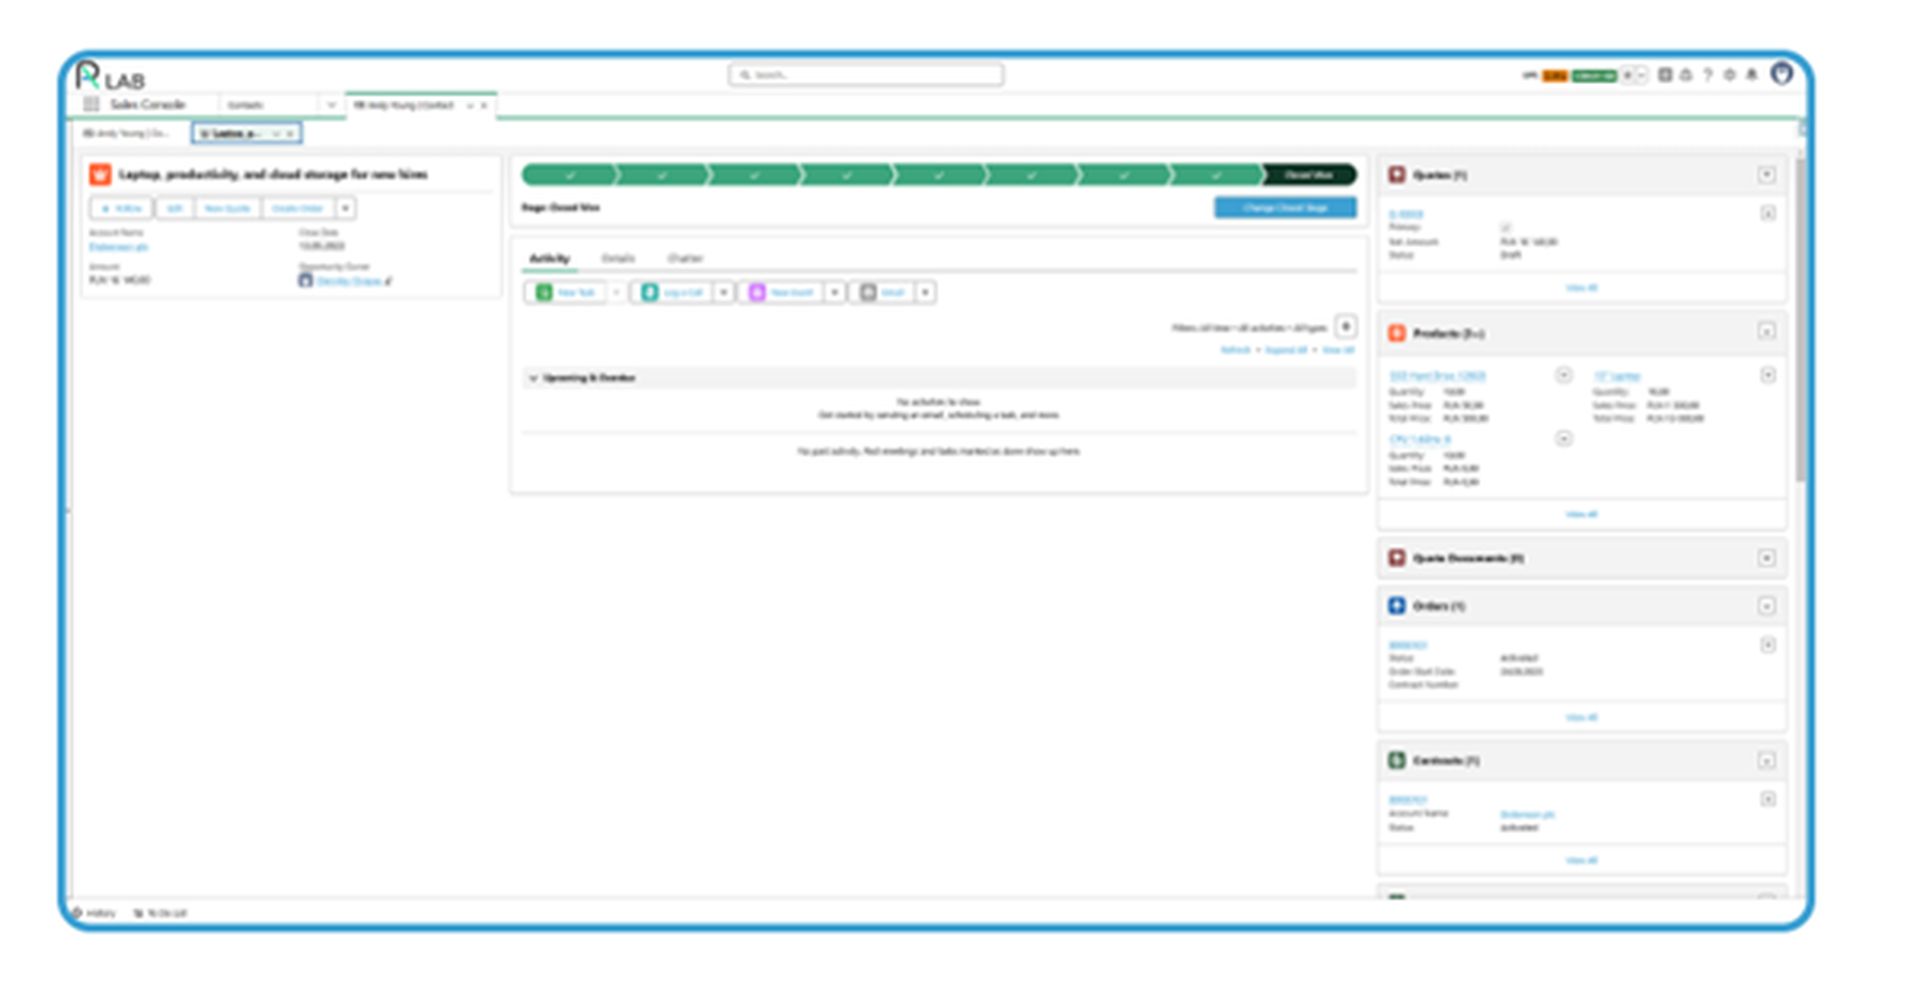Open the App Launcher waffle icon

pyautogui.click(x=89, y=104)
